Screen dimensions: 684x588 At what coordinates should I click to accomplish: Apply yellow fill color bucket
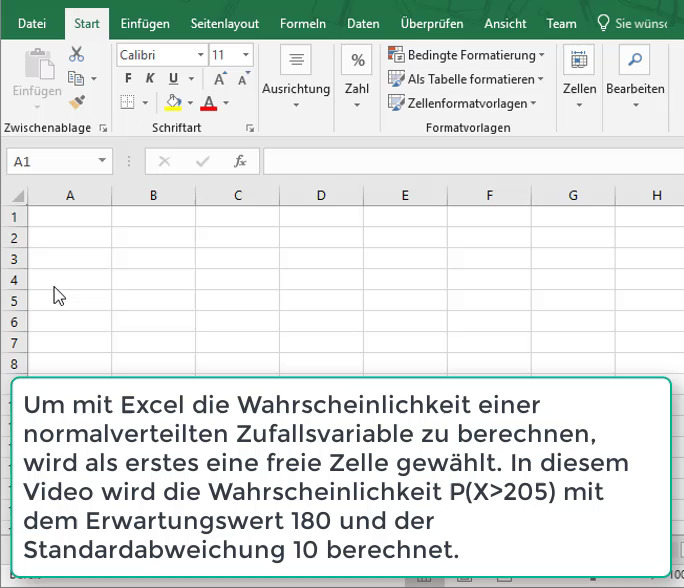(173, 103)
